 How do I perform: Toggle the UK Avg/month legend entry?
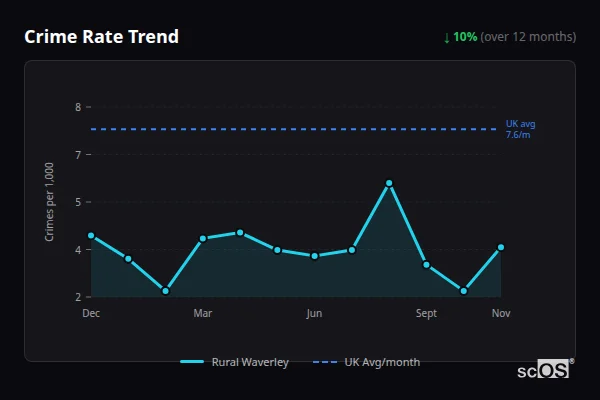coord(366,362)
